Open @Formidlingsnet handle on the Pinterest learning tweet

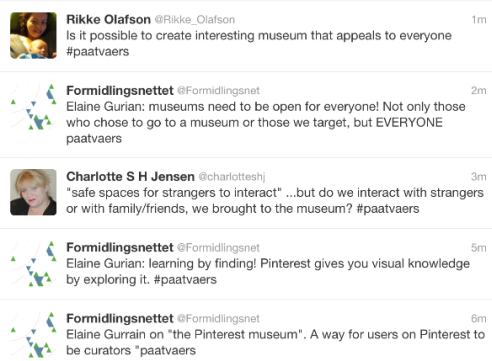tap(218, 248)
